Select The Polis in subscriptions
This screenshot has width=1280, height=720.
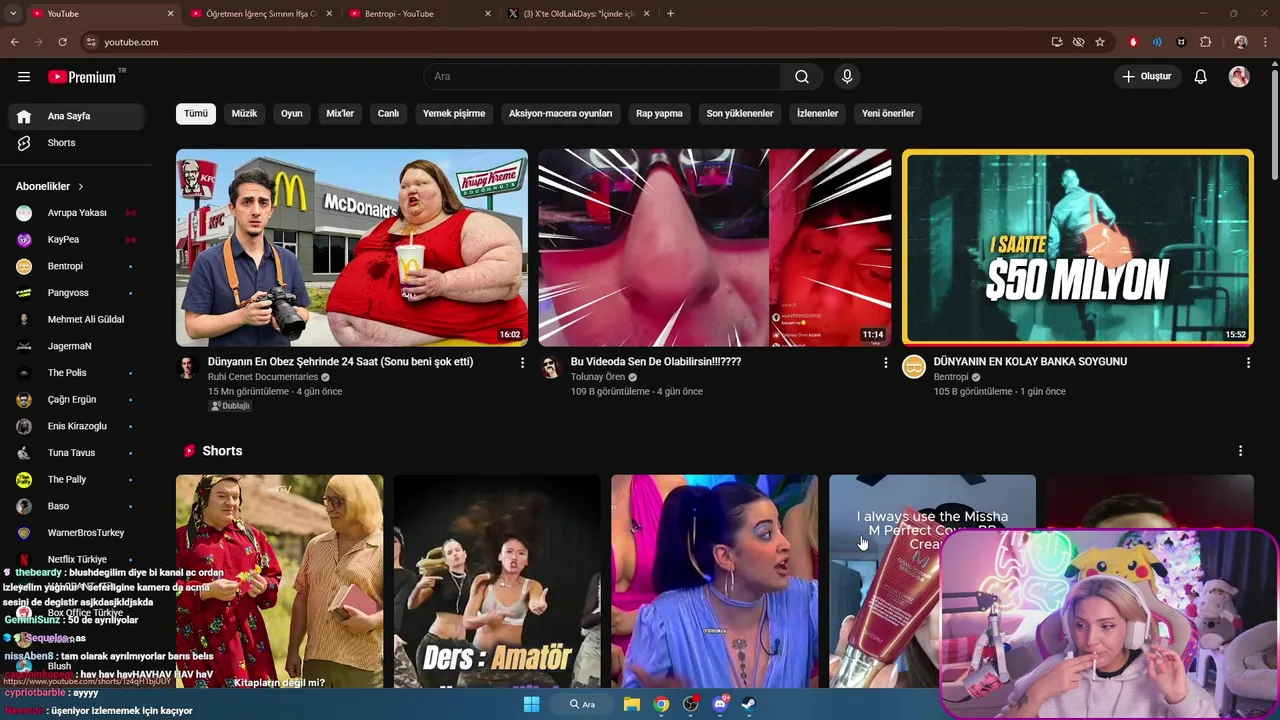77,373
